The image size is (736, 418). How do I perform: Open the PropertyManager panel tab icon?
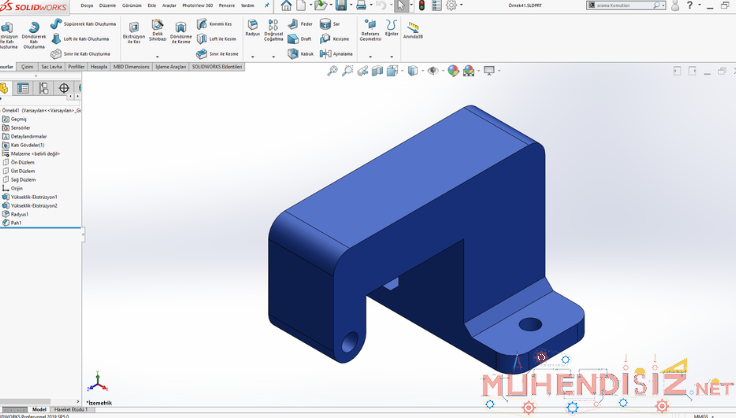22,88
